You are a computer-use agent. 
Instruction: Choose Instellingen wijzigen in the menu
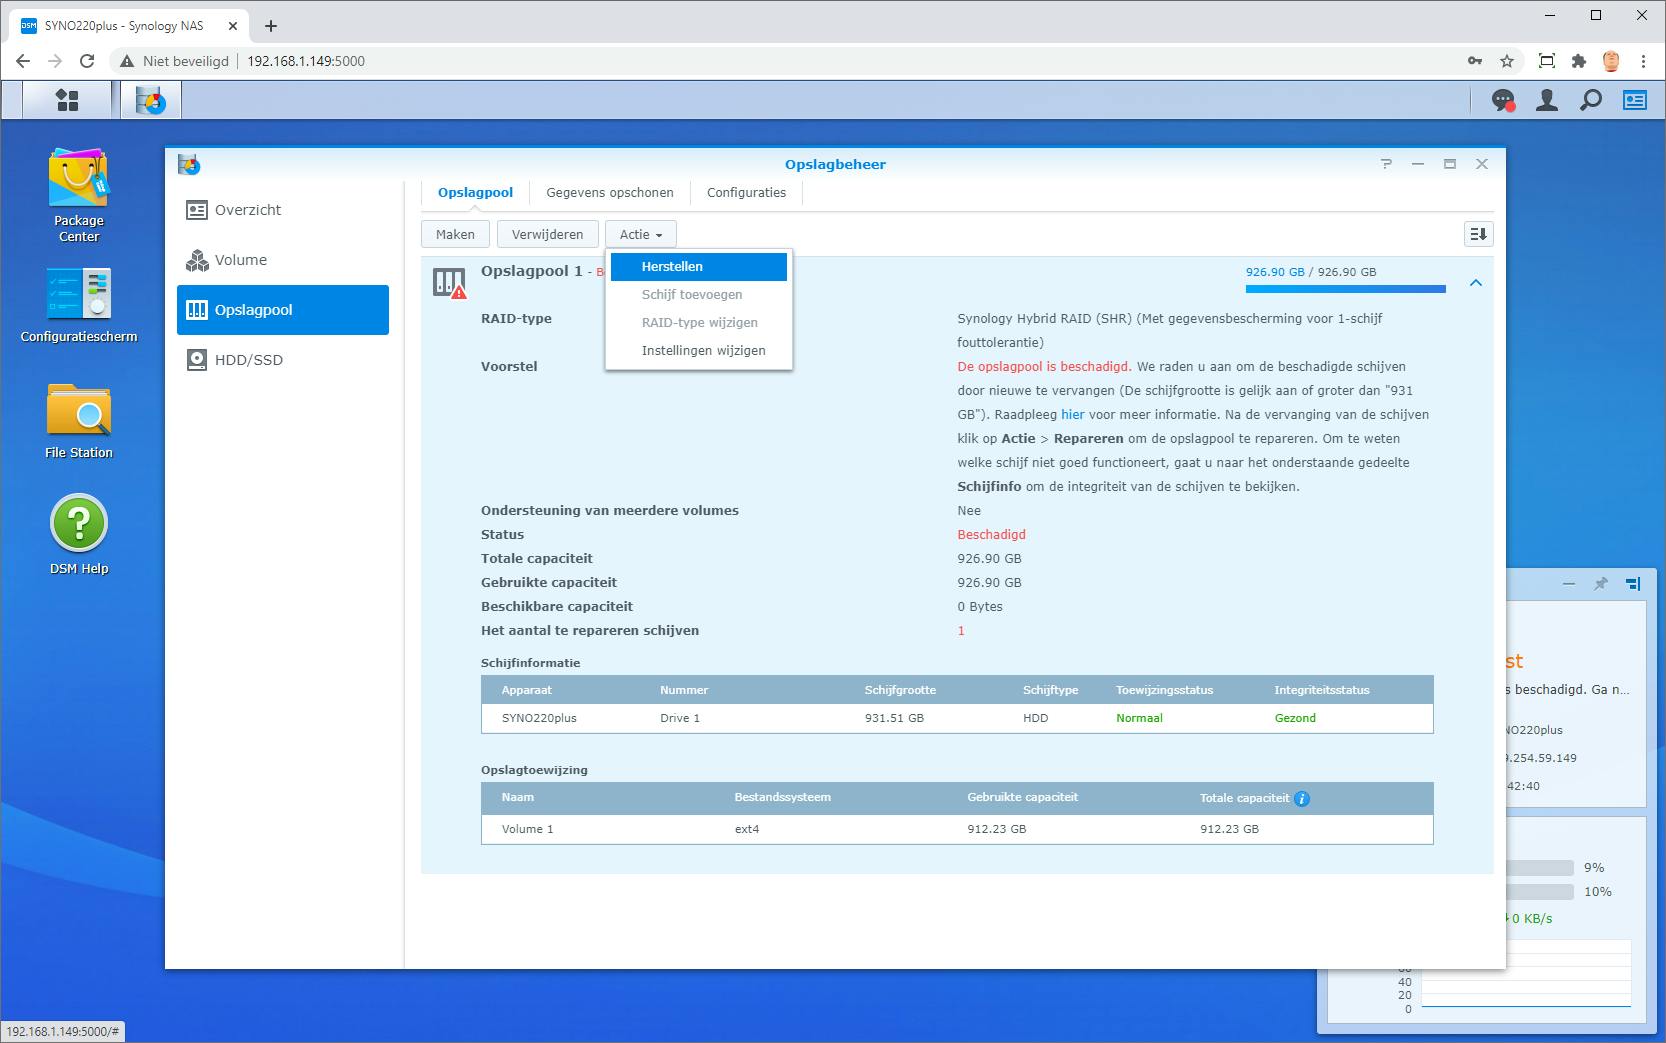point(699,351)
